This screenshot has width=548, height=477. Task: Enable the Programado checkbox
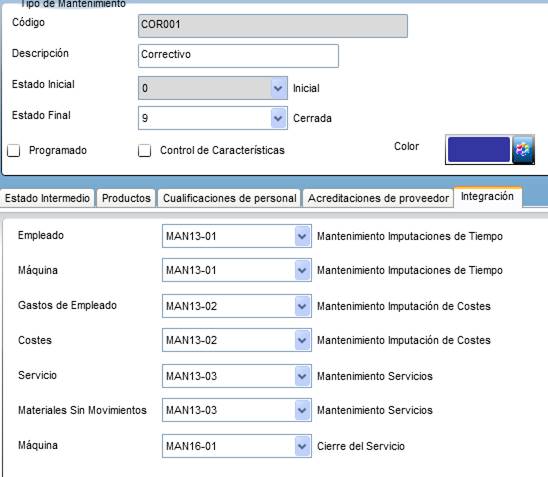[14, 151]
